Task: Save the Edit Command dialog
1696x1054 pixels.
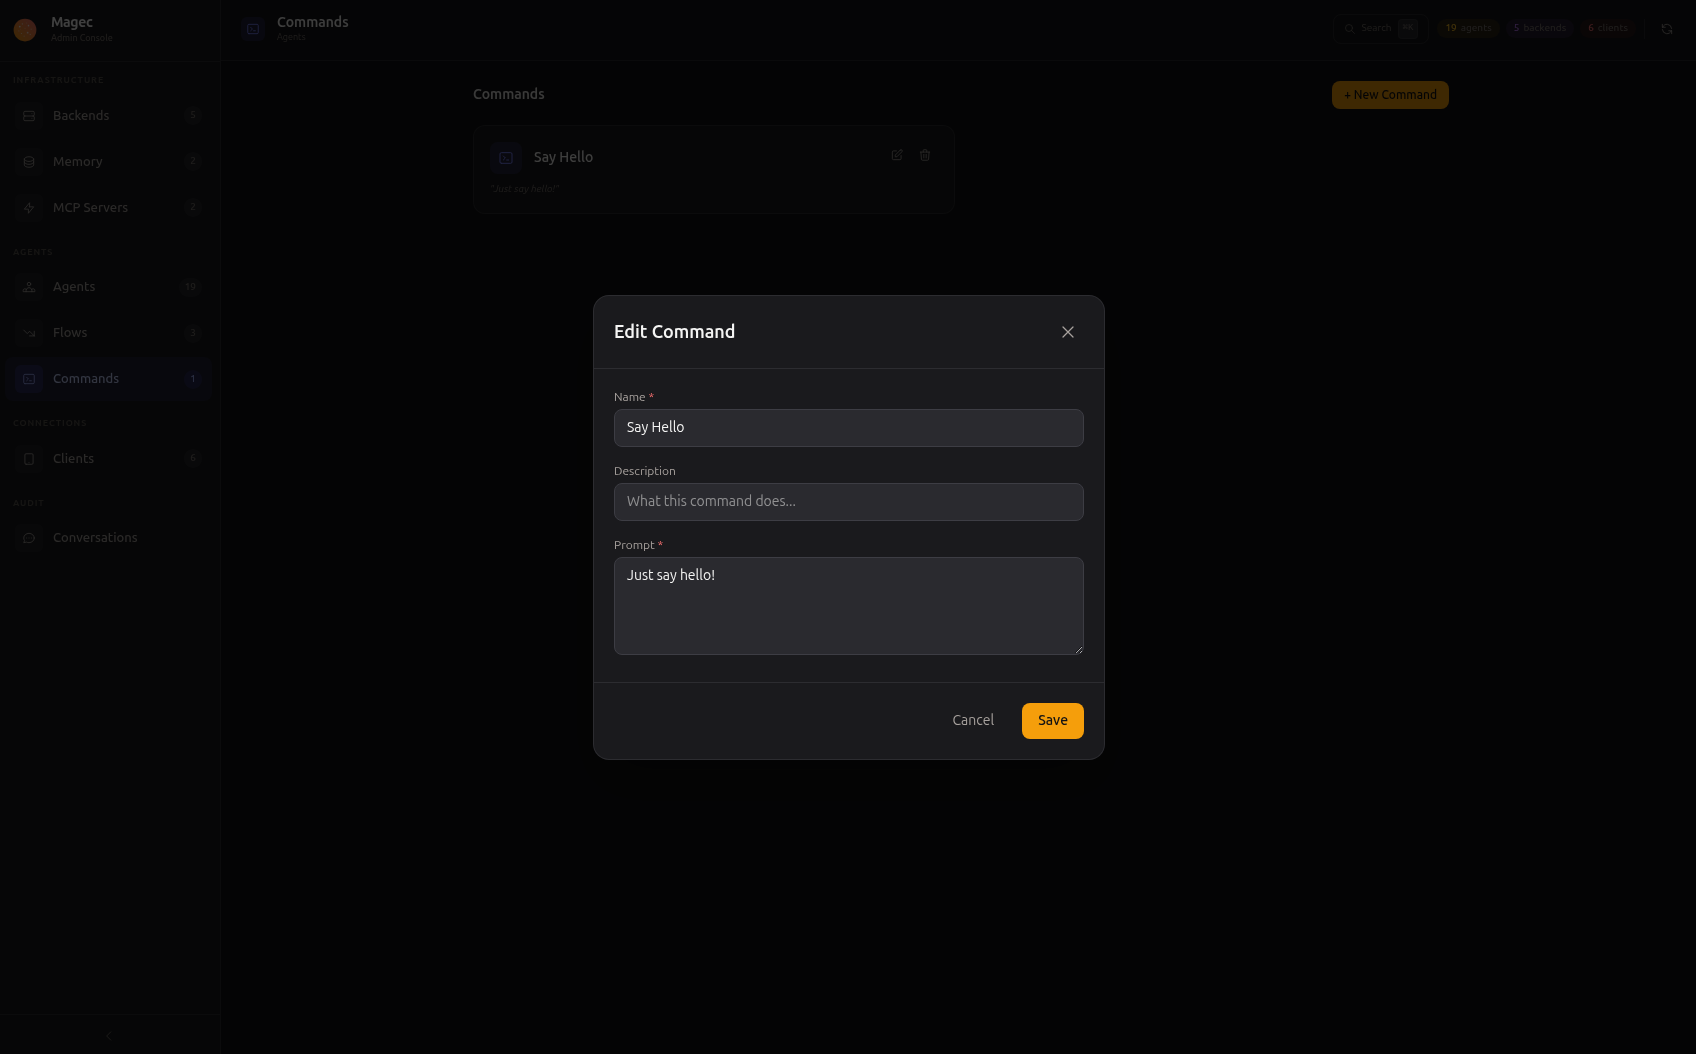Action: click(x=1052, y=720)
